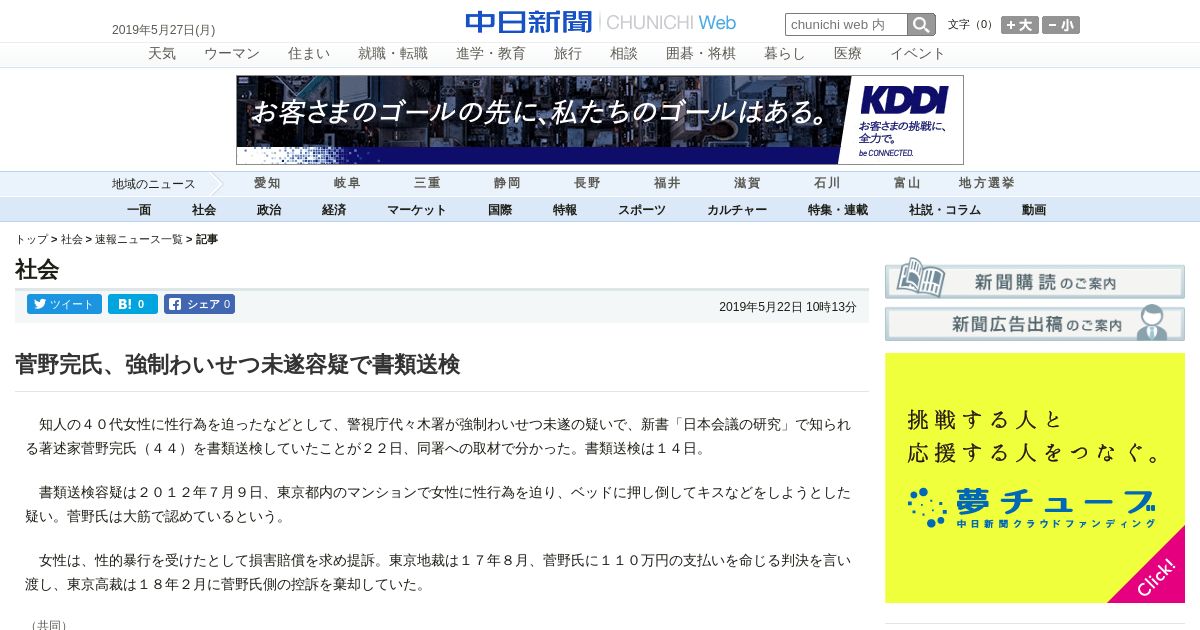This screenshot has height=630, width=1200.
Task: Click the トップ breadcrumb link
Action: pyautogui.click(x=31, y=240)
